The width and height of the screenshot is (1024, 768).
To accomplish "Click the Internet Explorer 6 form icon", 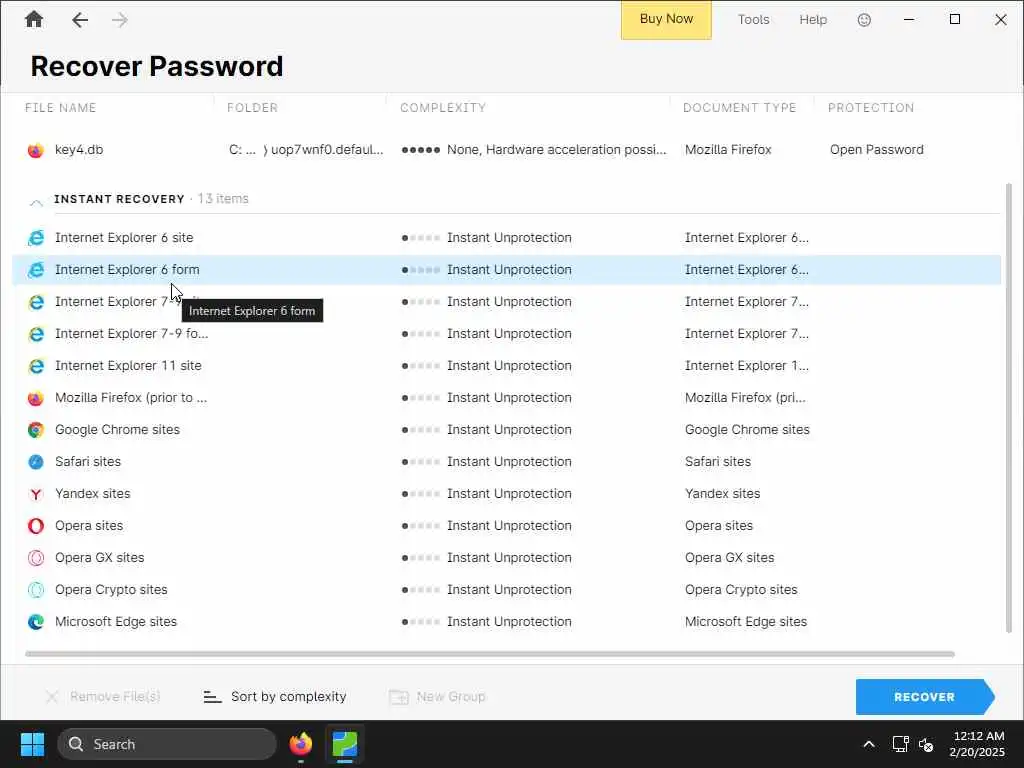I will 36,270.
